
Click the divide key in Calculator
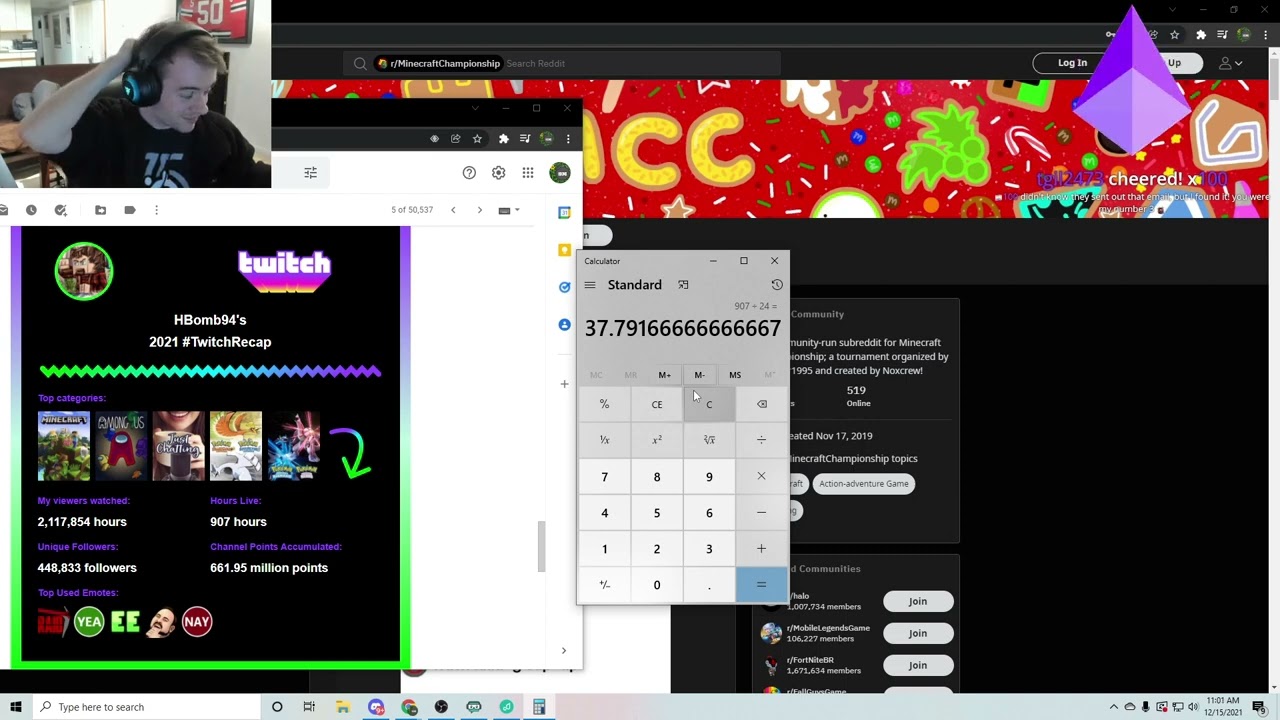click(x=761, y=440)
